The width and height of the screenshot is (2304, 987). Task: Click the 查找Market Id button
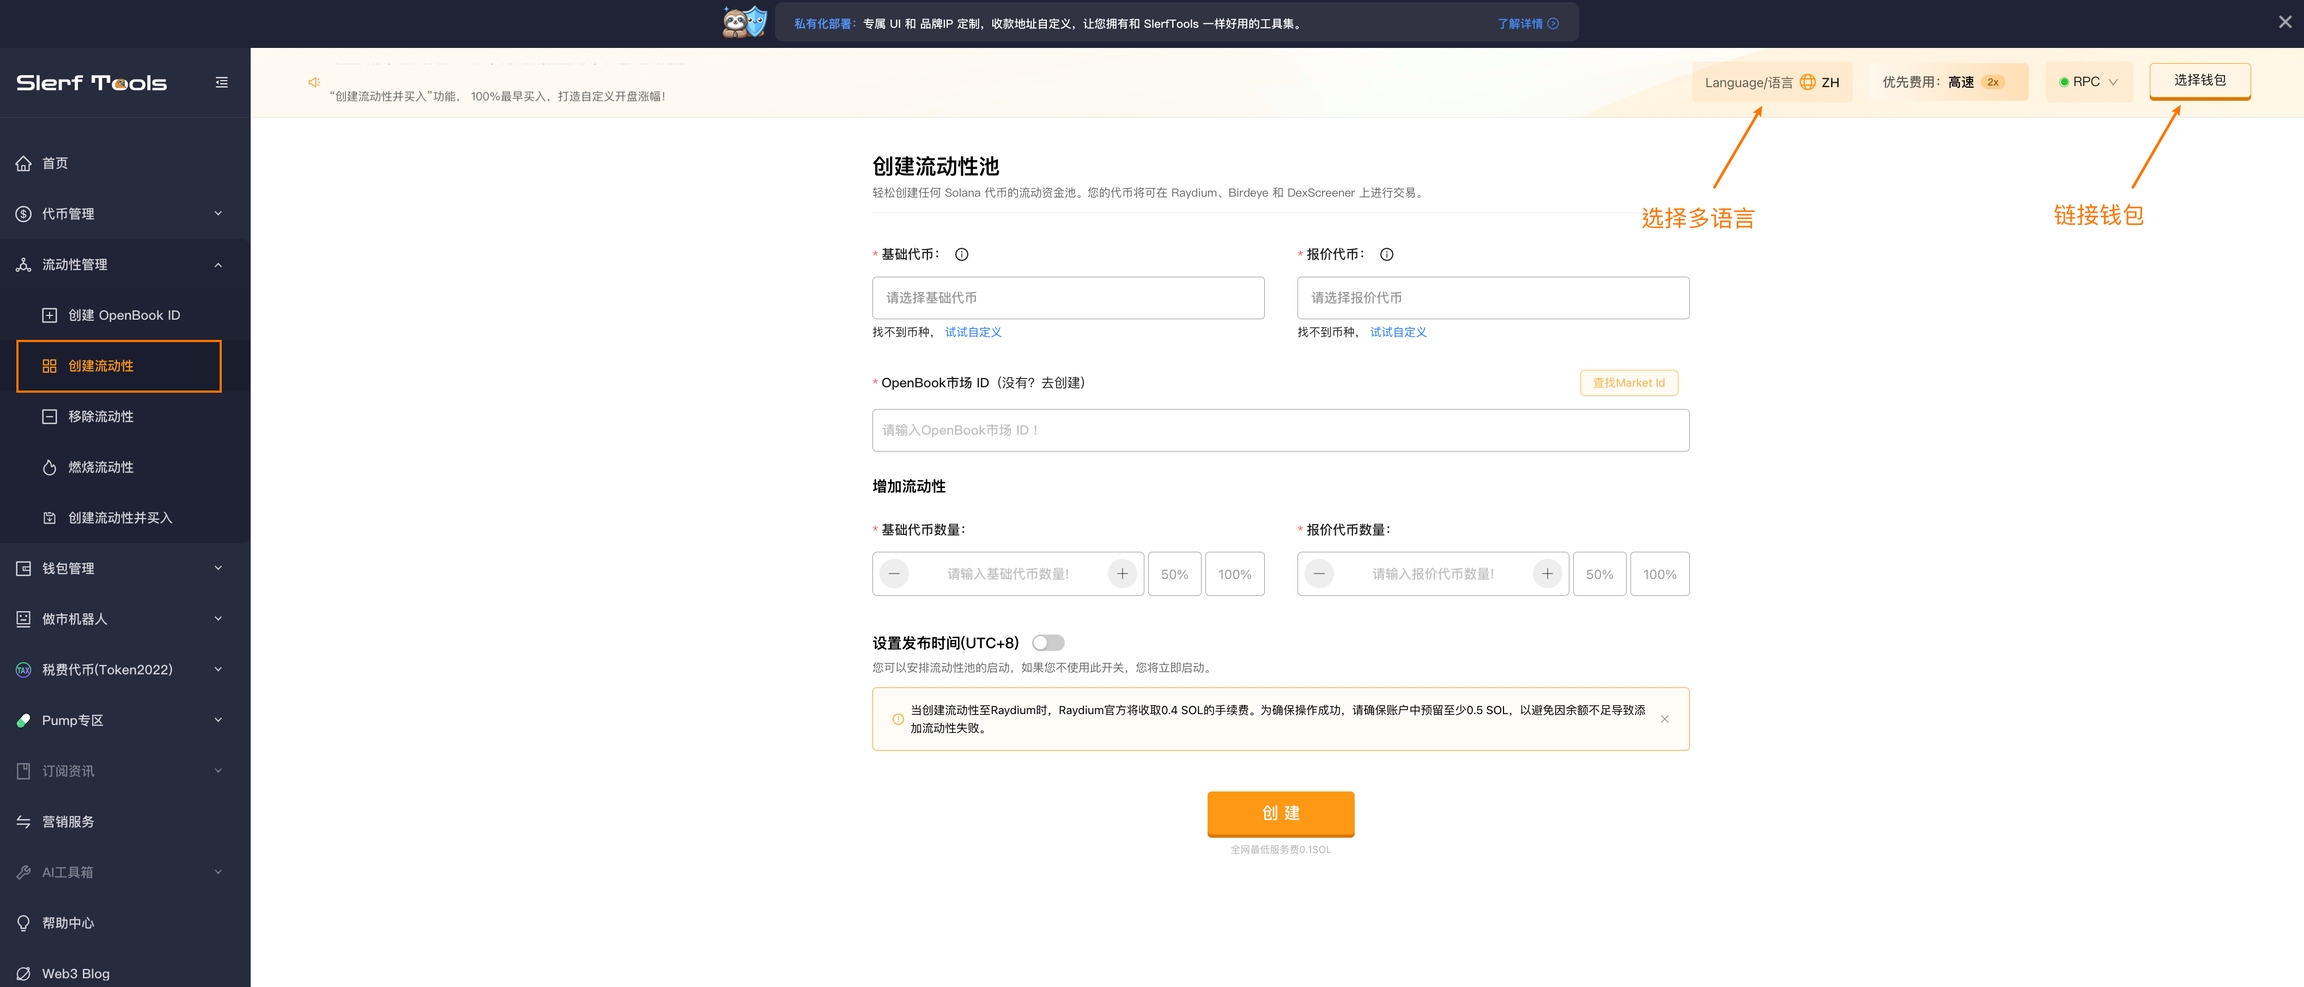pyautogui.click(x=1628, y=383)
